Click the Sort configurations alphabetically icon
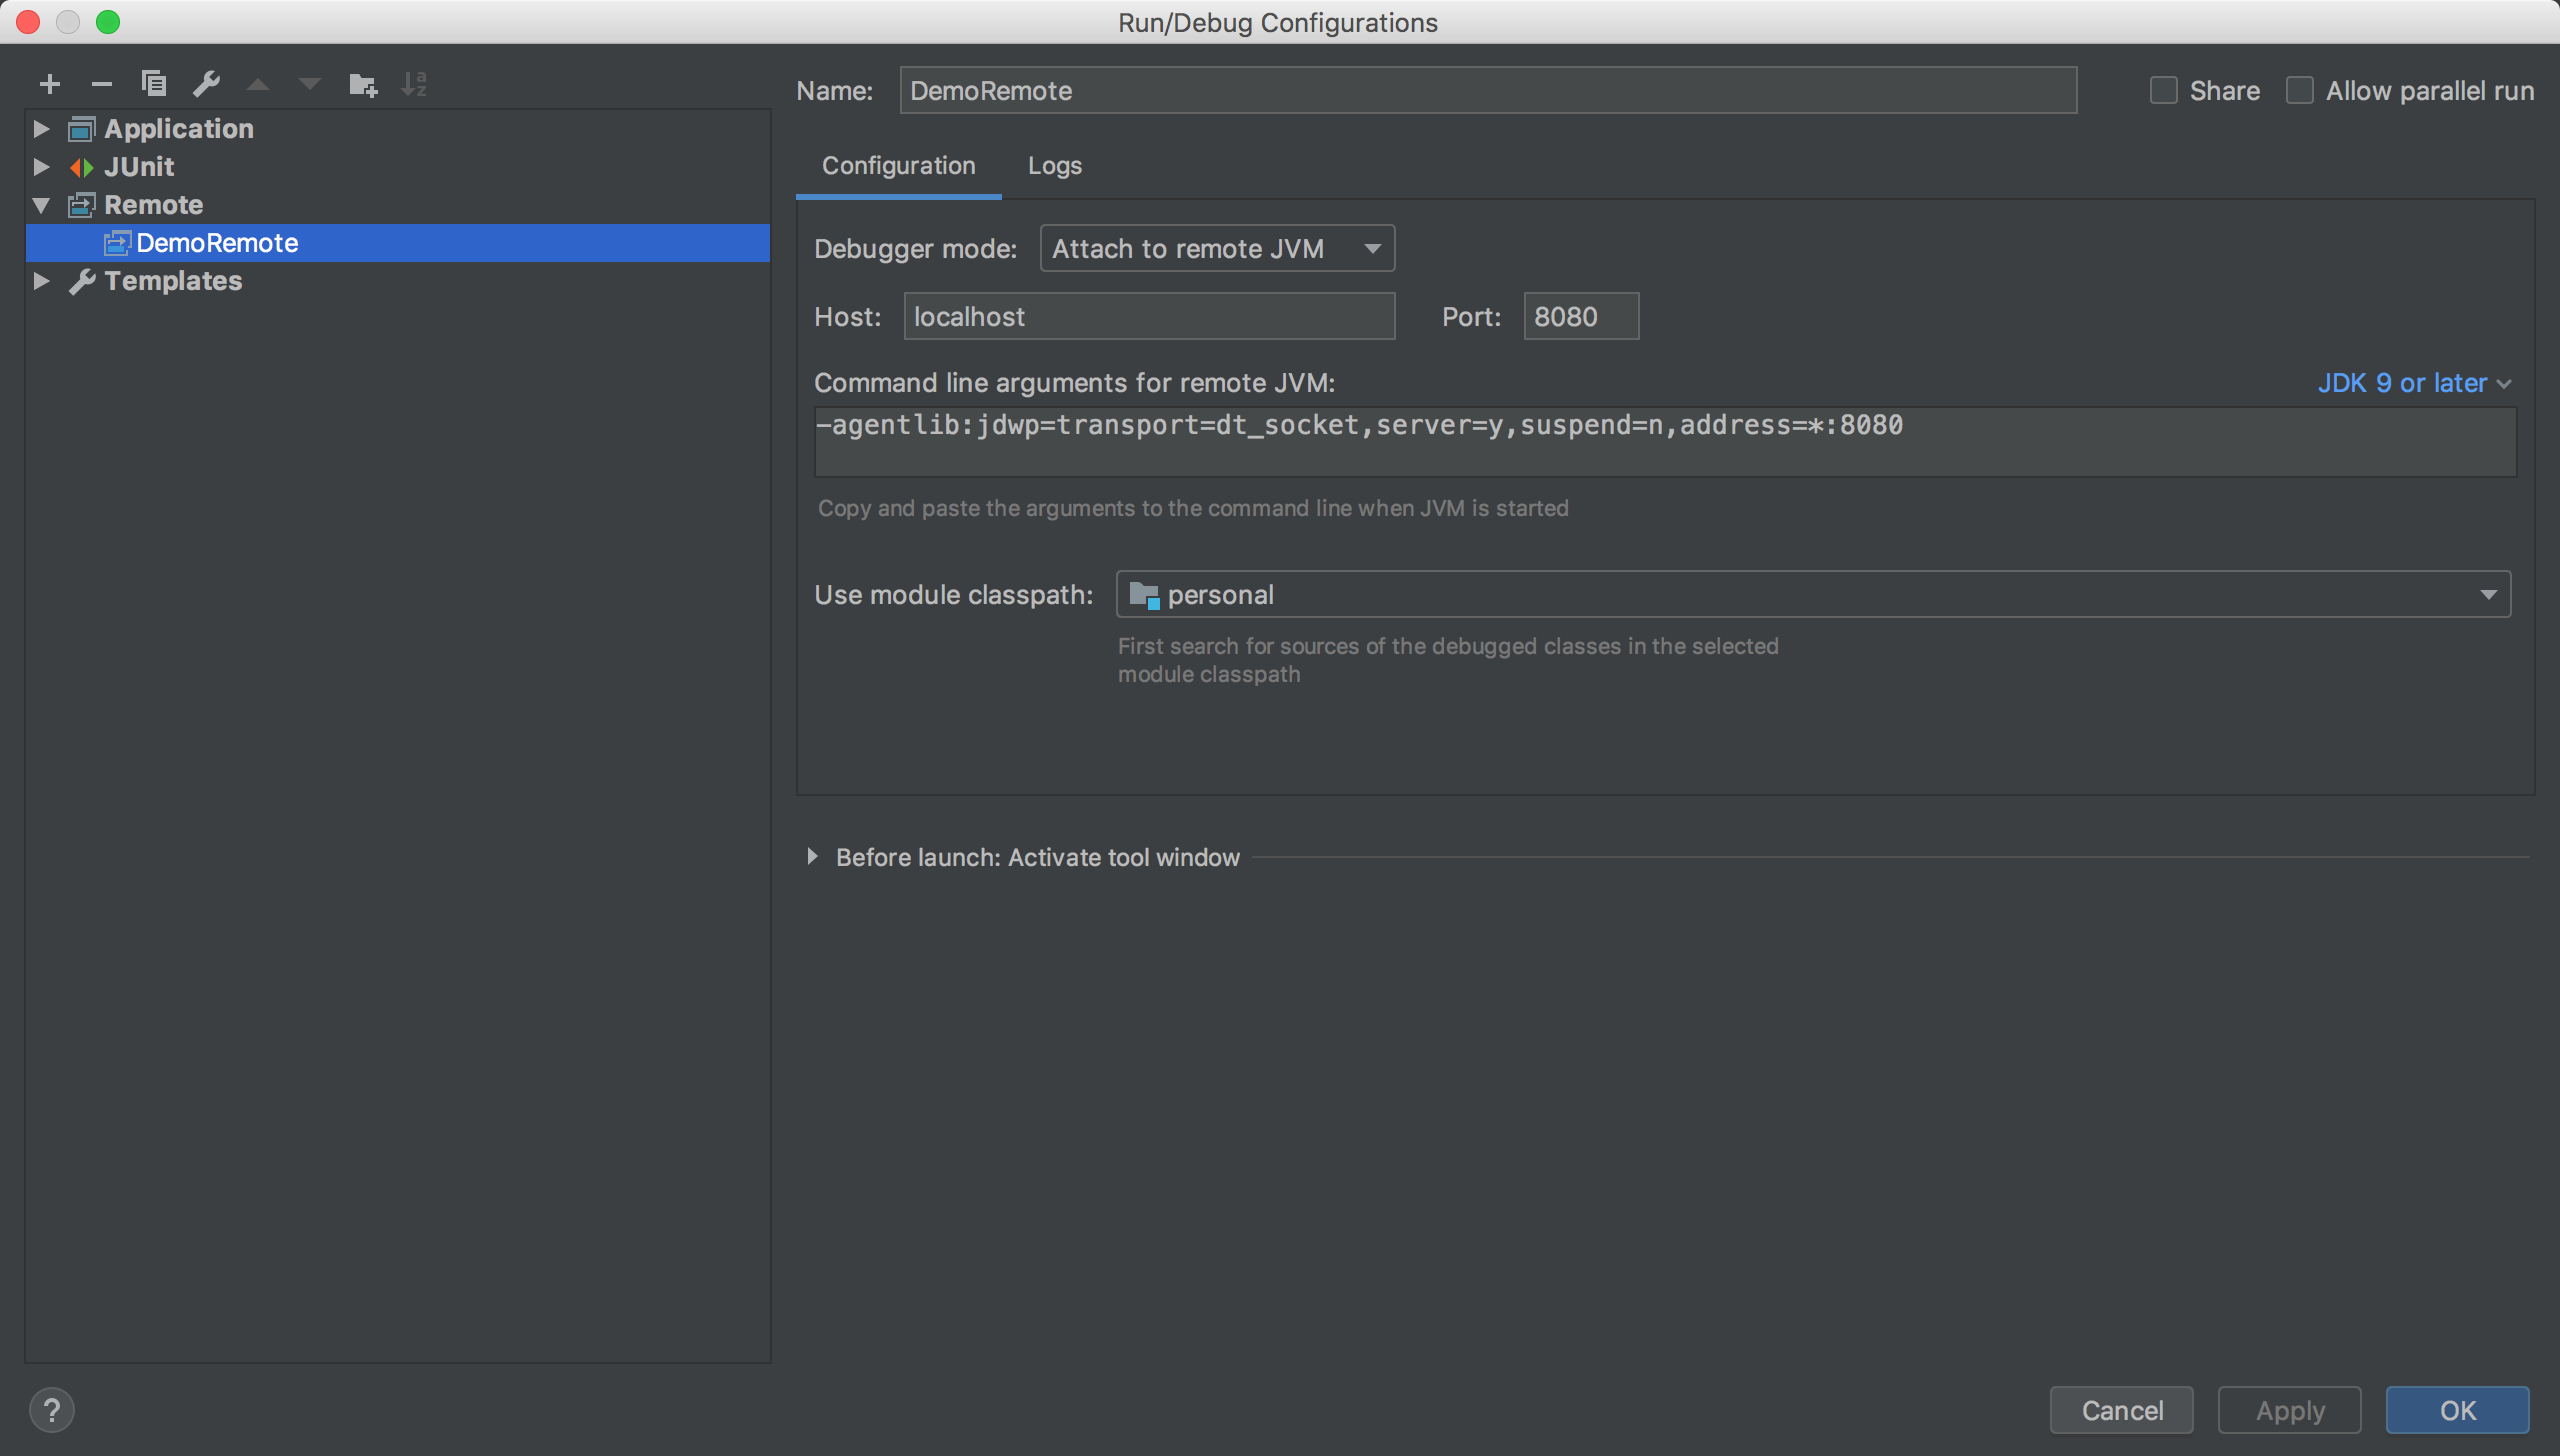The image size is (2560, 1456). point(414,84)
